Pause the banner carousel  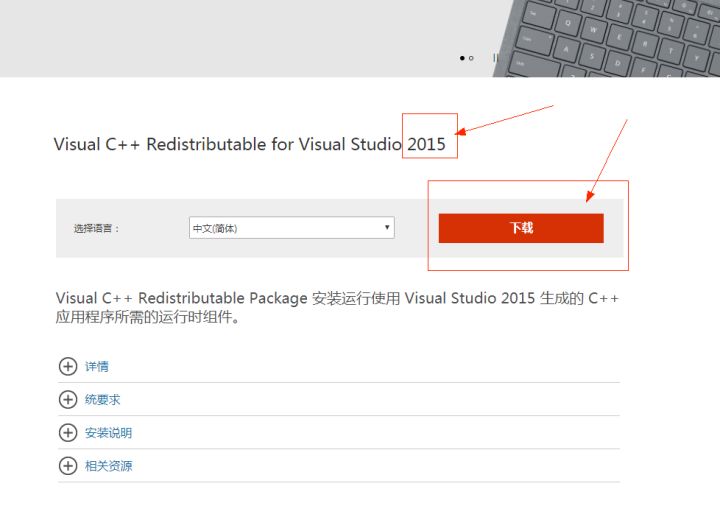(x=495, y=58)
